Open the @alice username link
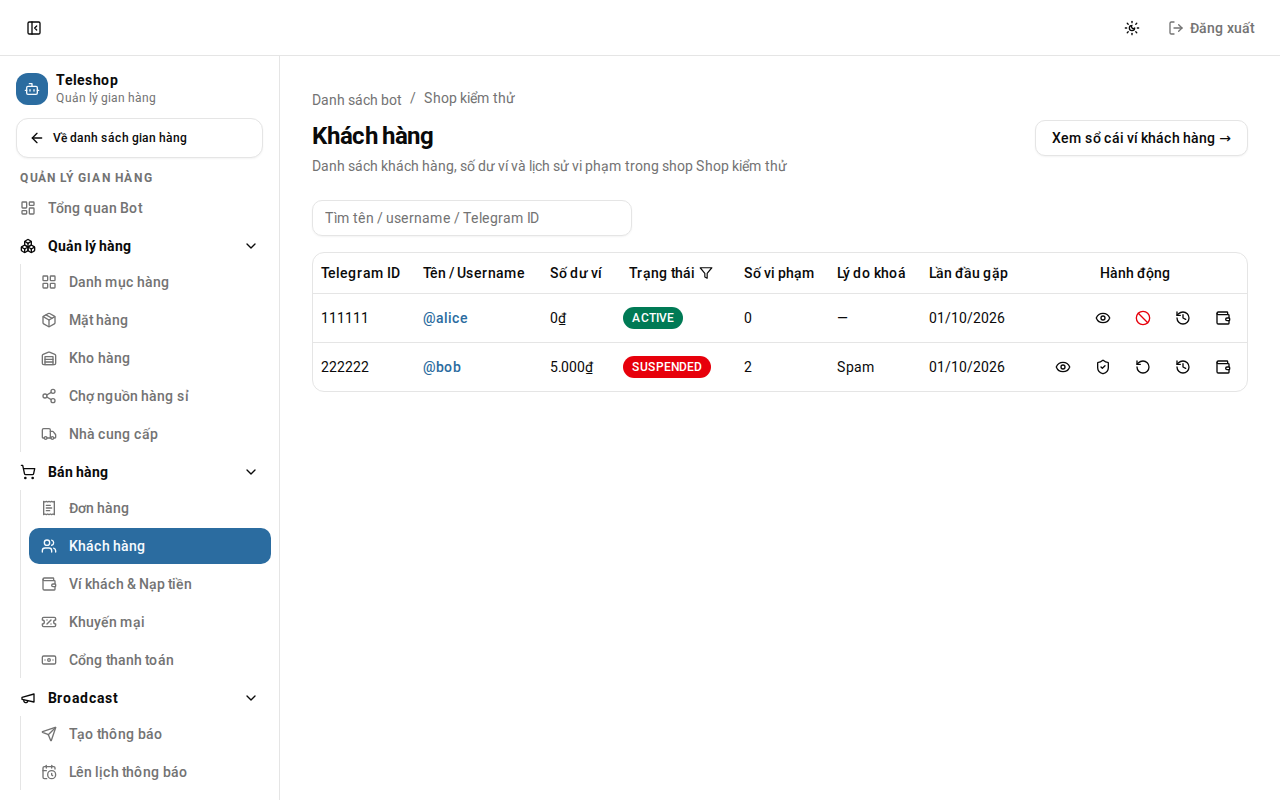Screen dimensions: 1280x800 pyautogui.click(x=445, y=318)
